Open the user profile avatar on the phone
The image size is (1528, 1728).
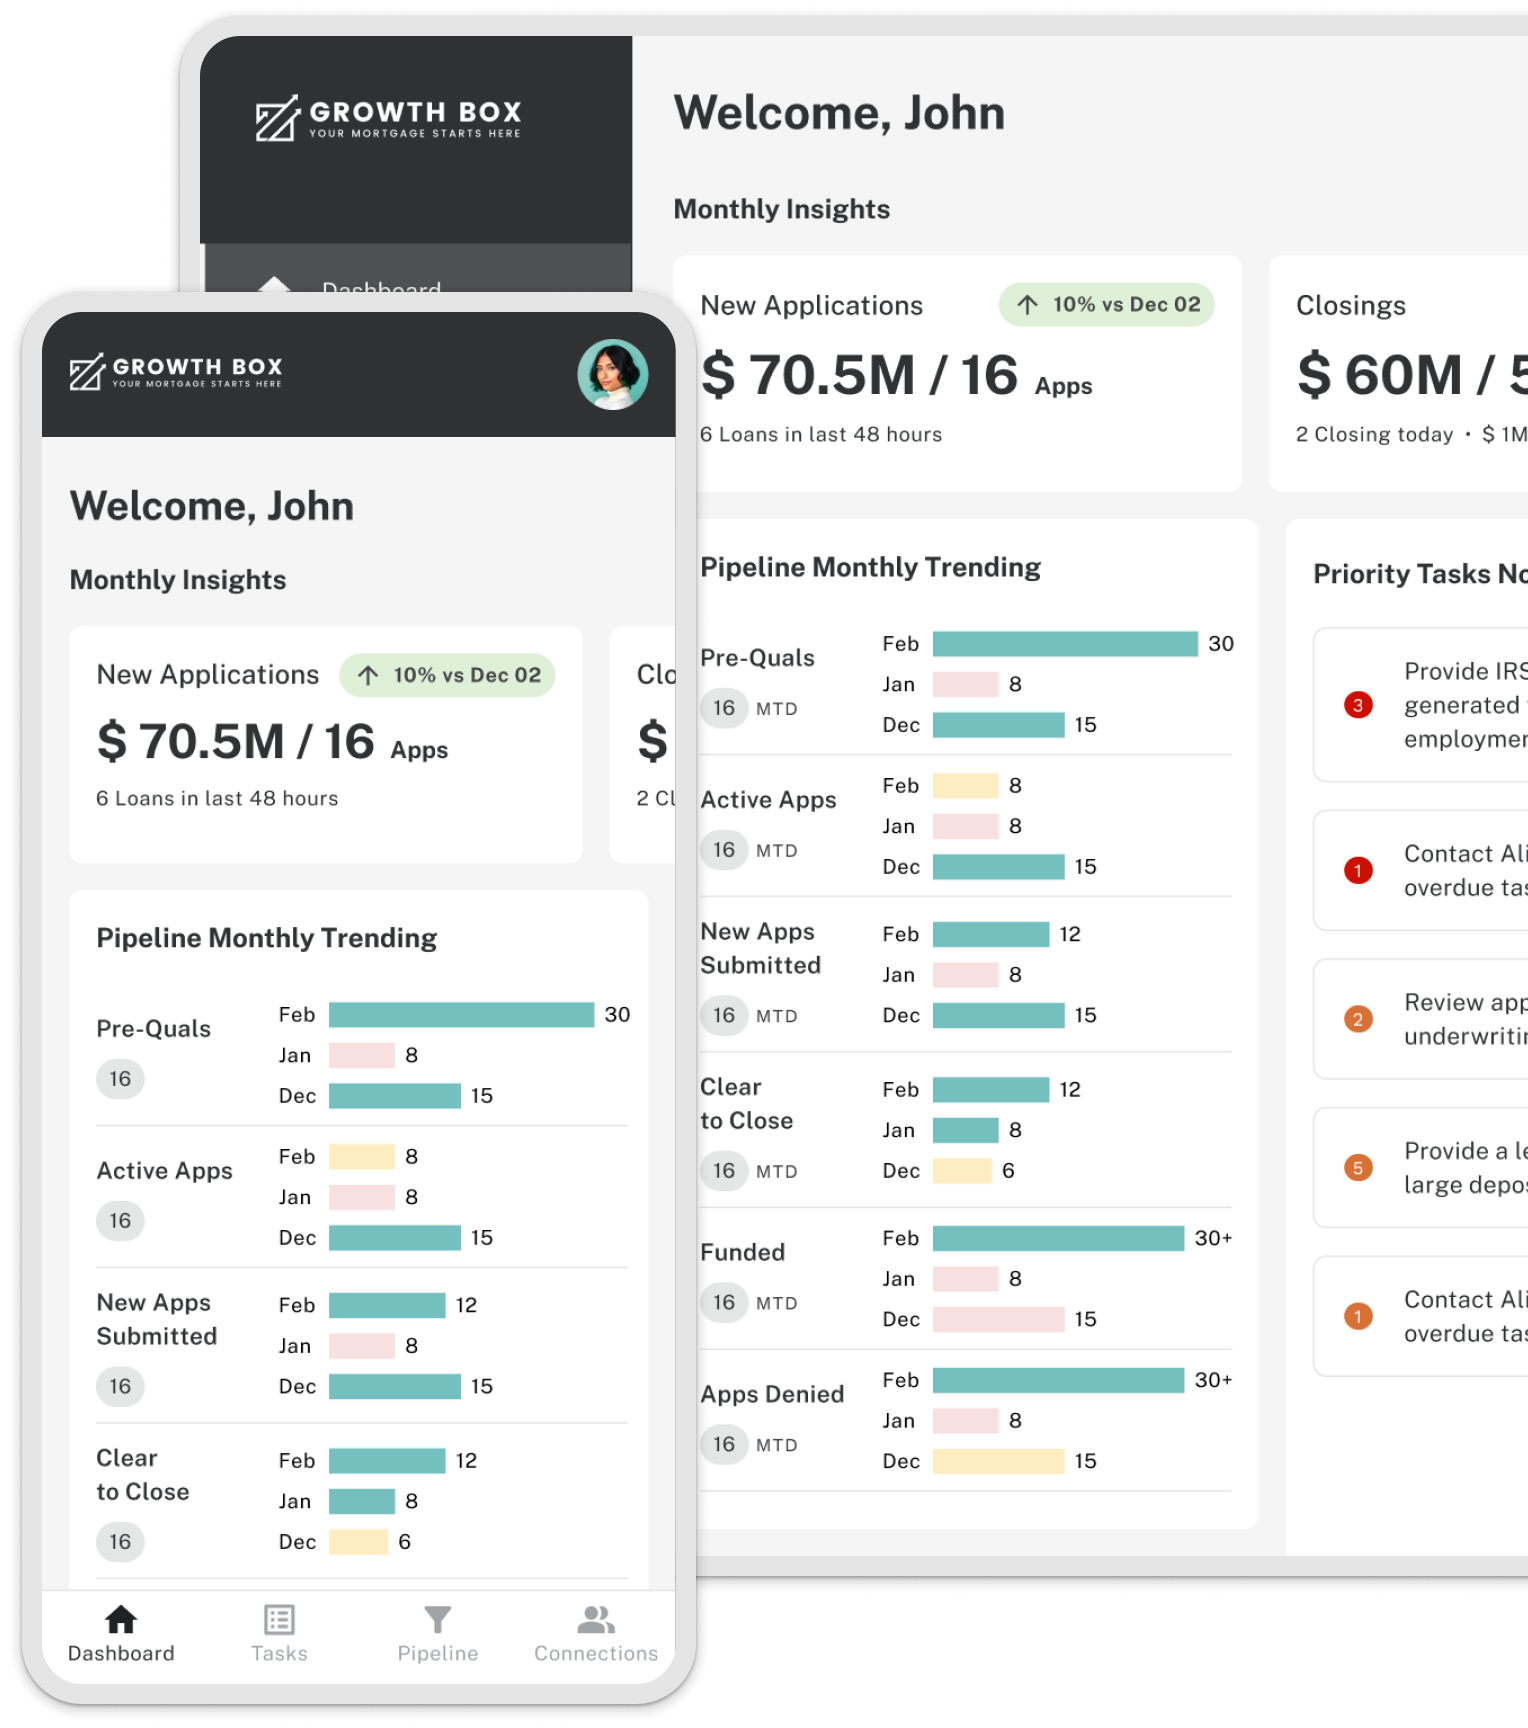click(613, 375)
